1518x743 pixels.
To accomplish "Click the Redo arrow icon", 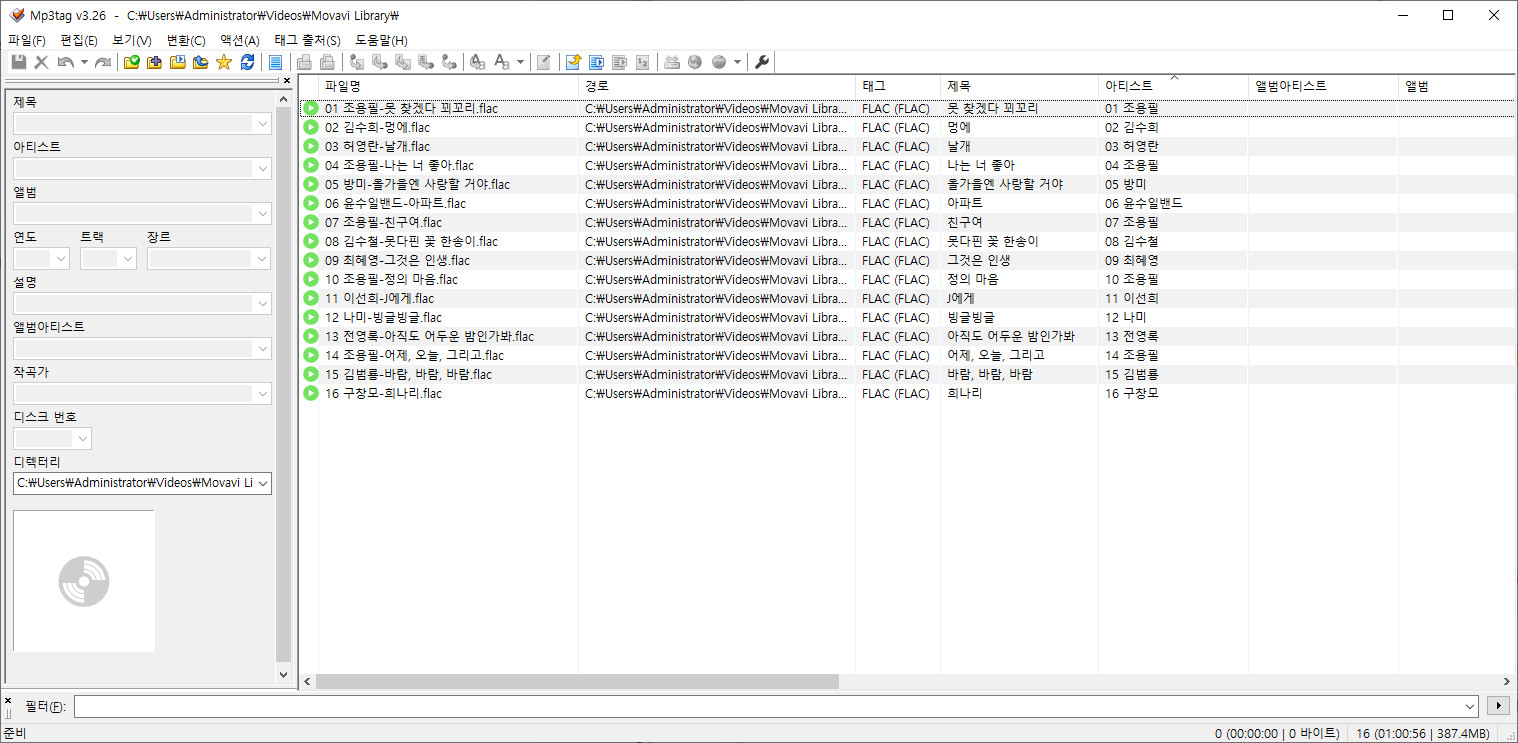I will (x=103, y=62).
